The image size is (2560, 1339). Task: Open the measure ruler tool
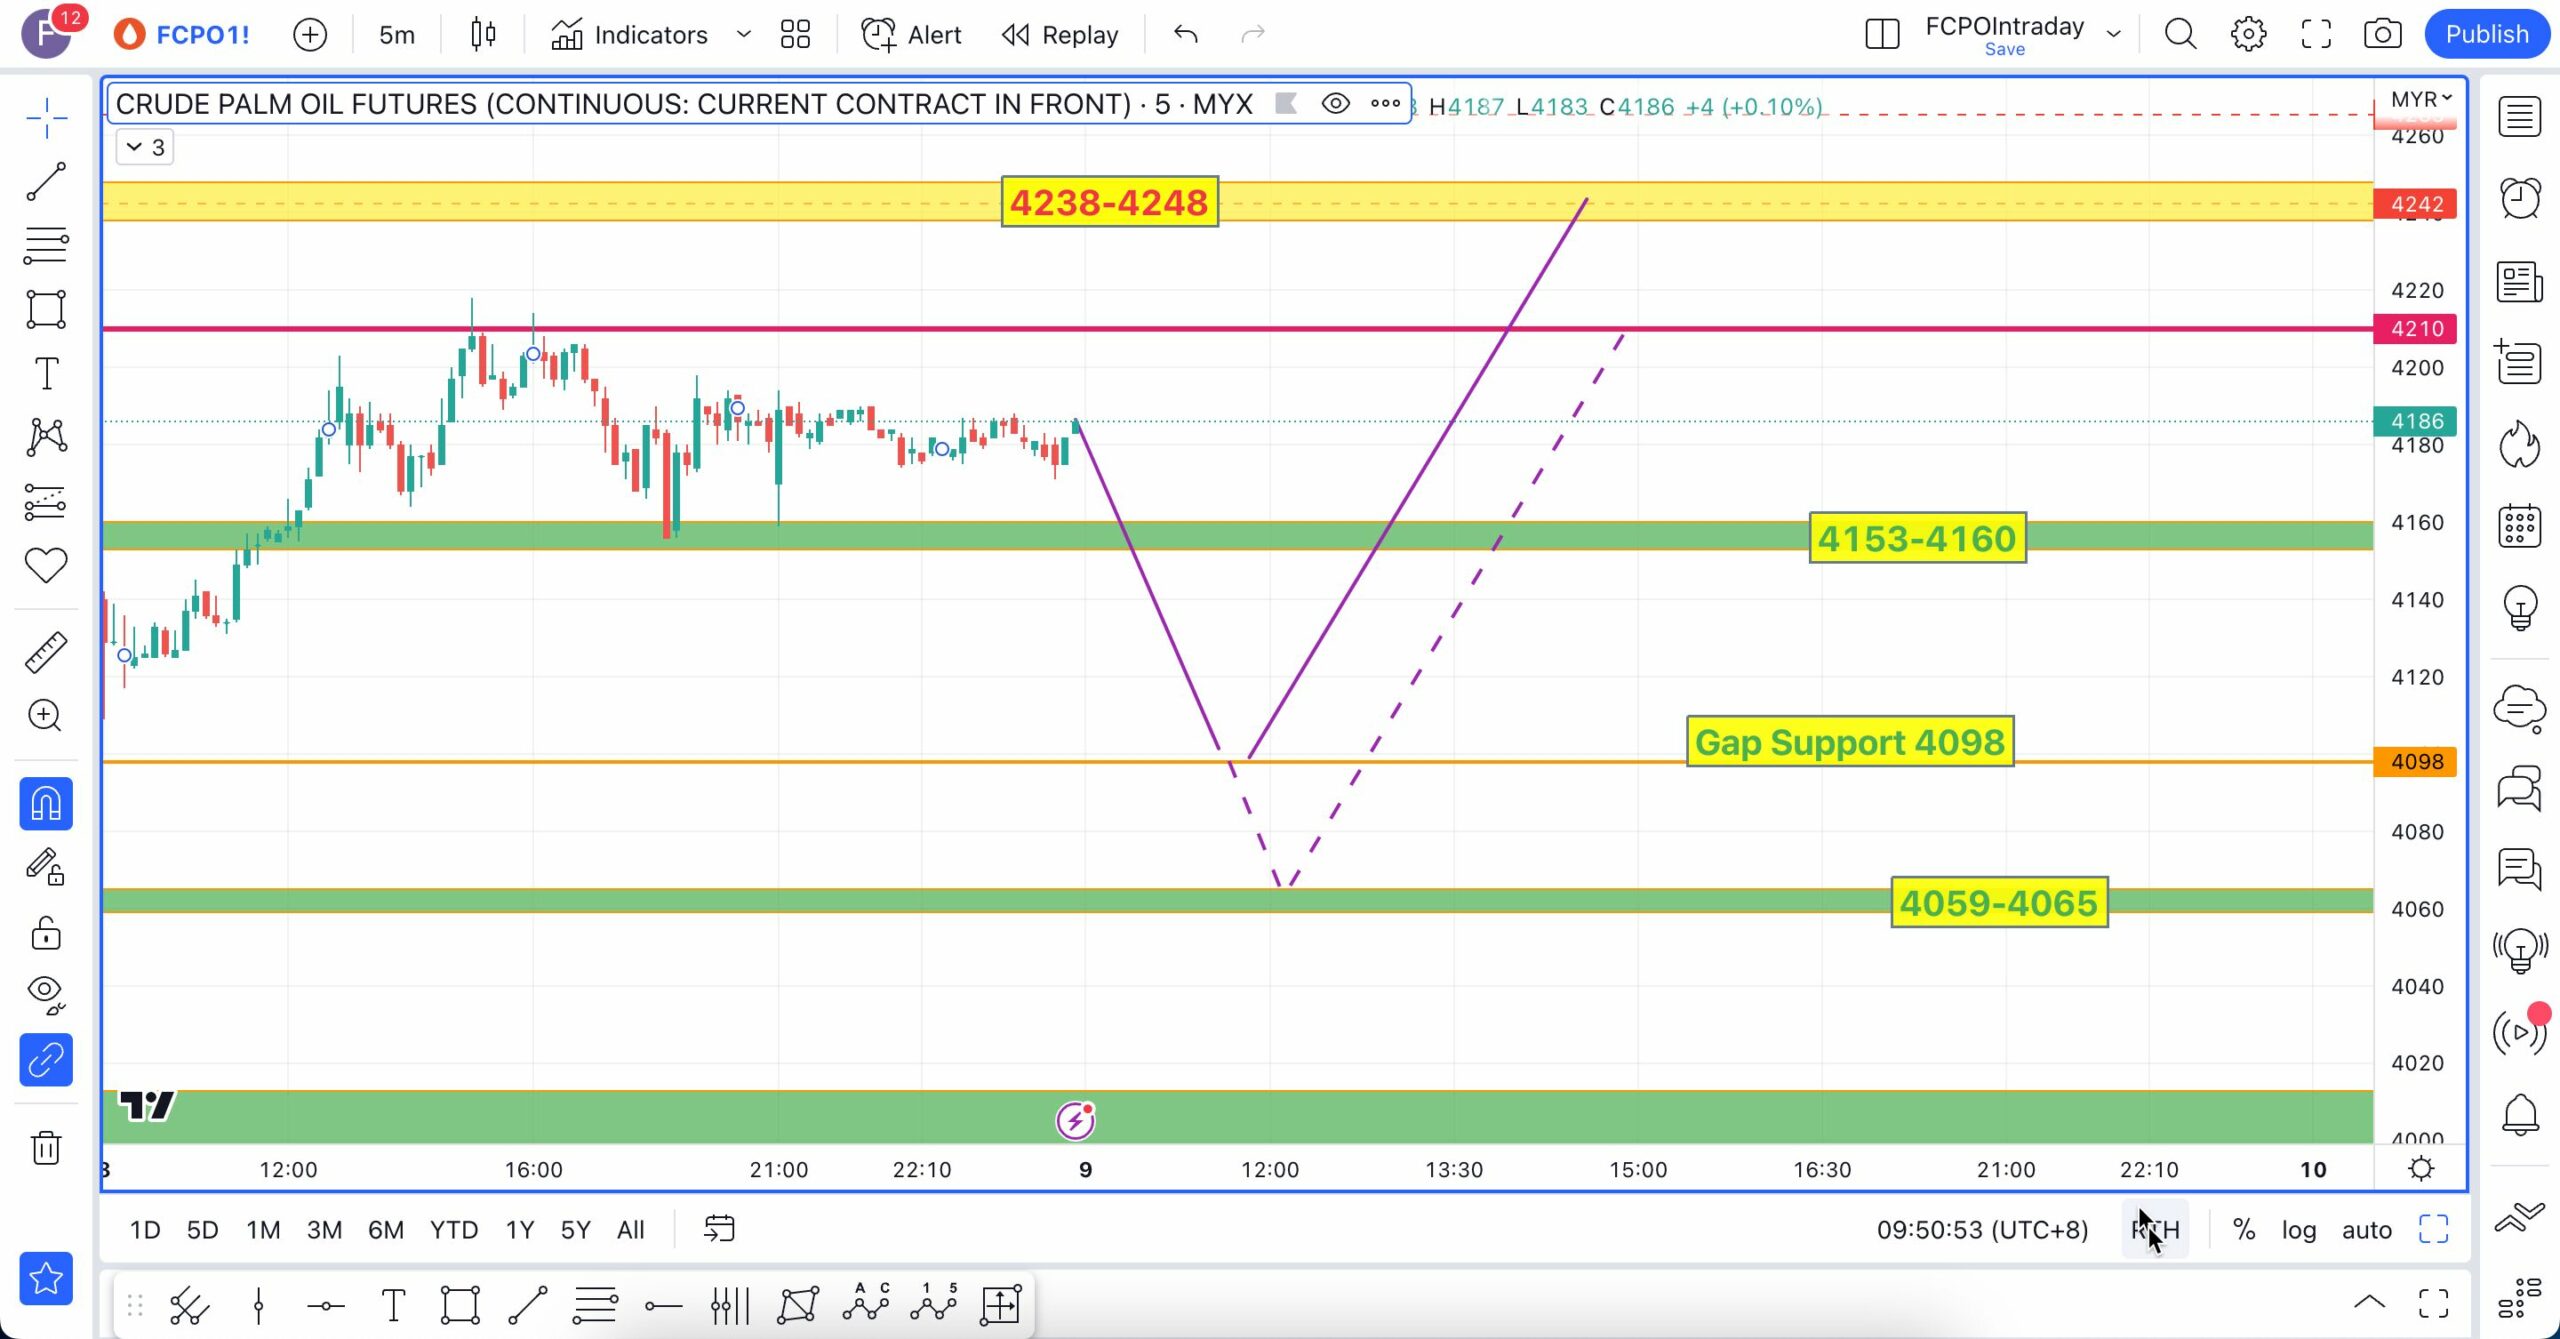[46, 652]
